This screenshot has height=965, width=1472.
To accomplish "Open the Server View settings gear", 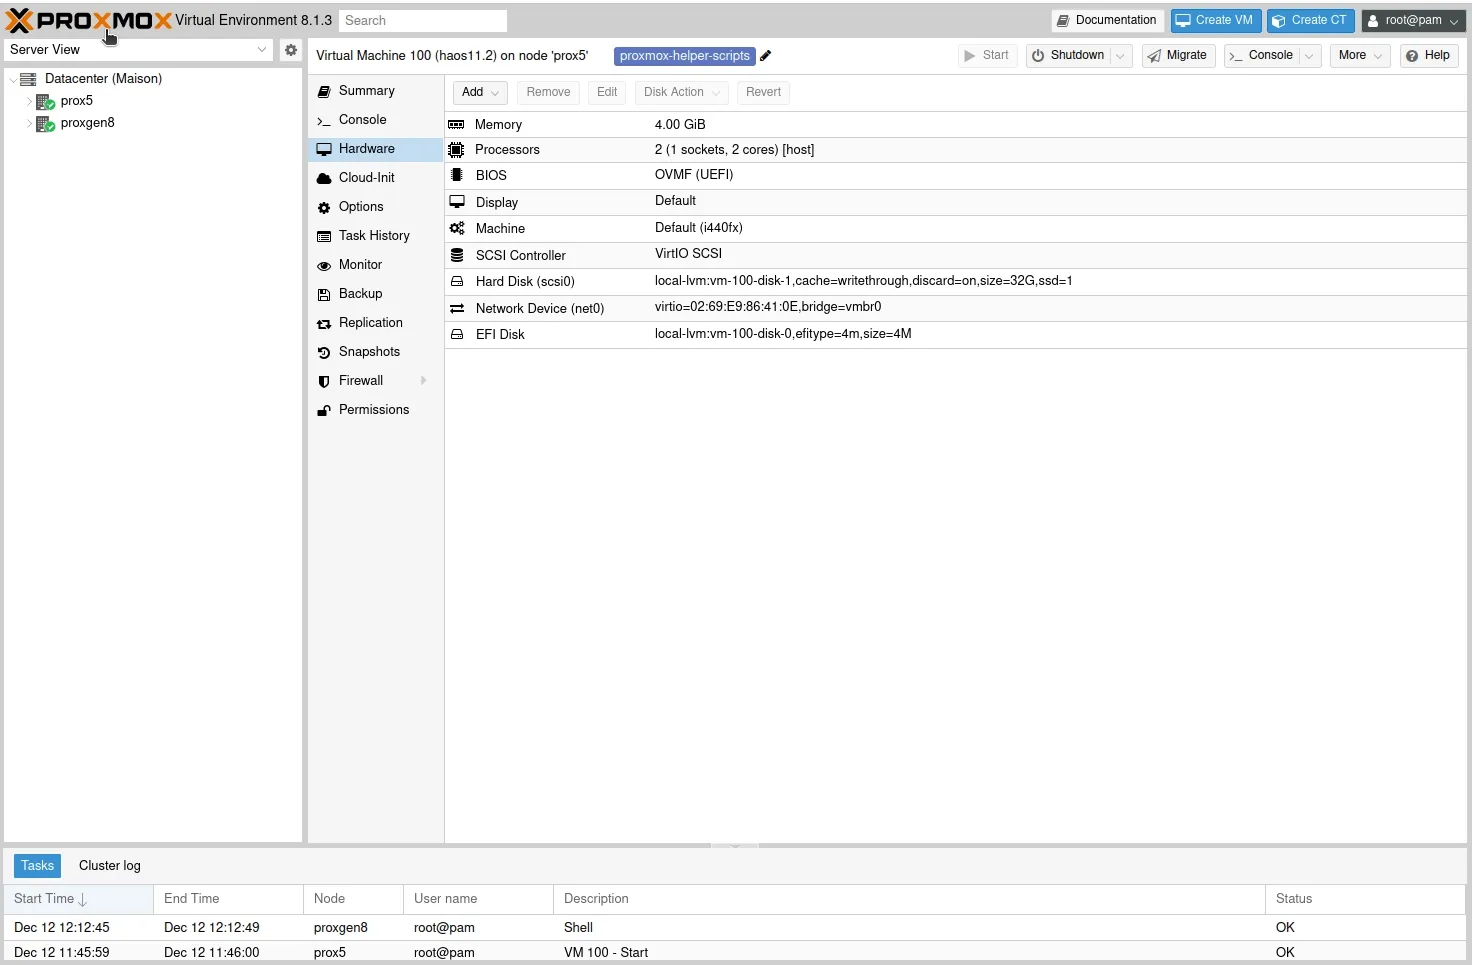I will [290, 49].
